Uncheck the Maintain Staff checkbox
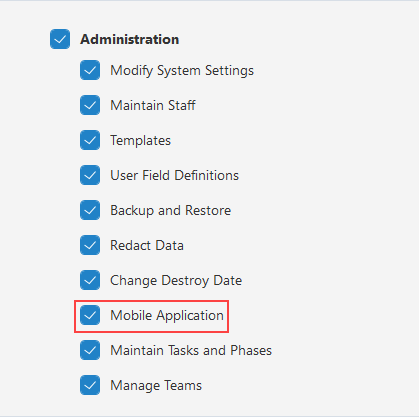 90,105
